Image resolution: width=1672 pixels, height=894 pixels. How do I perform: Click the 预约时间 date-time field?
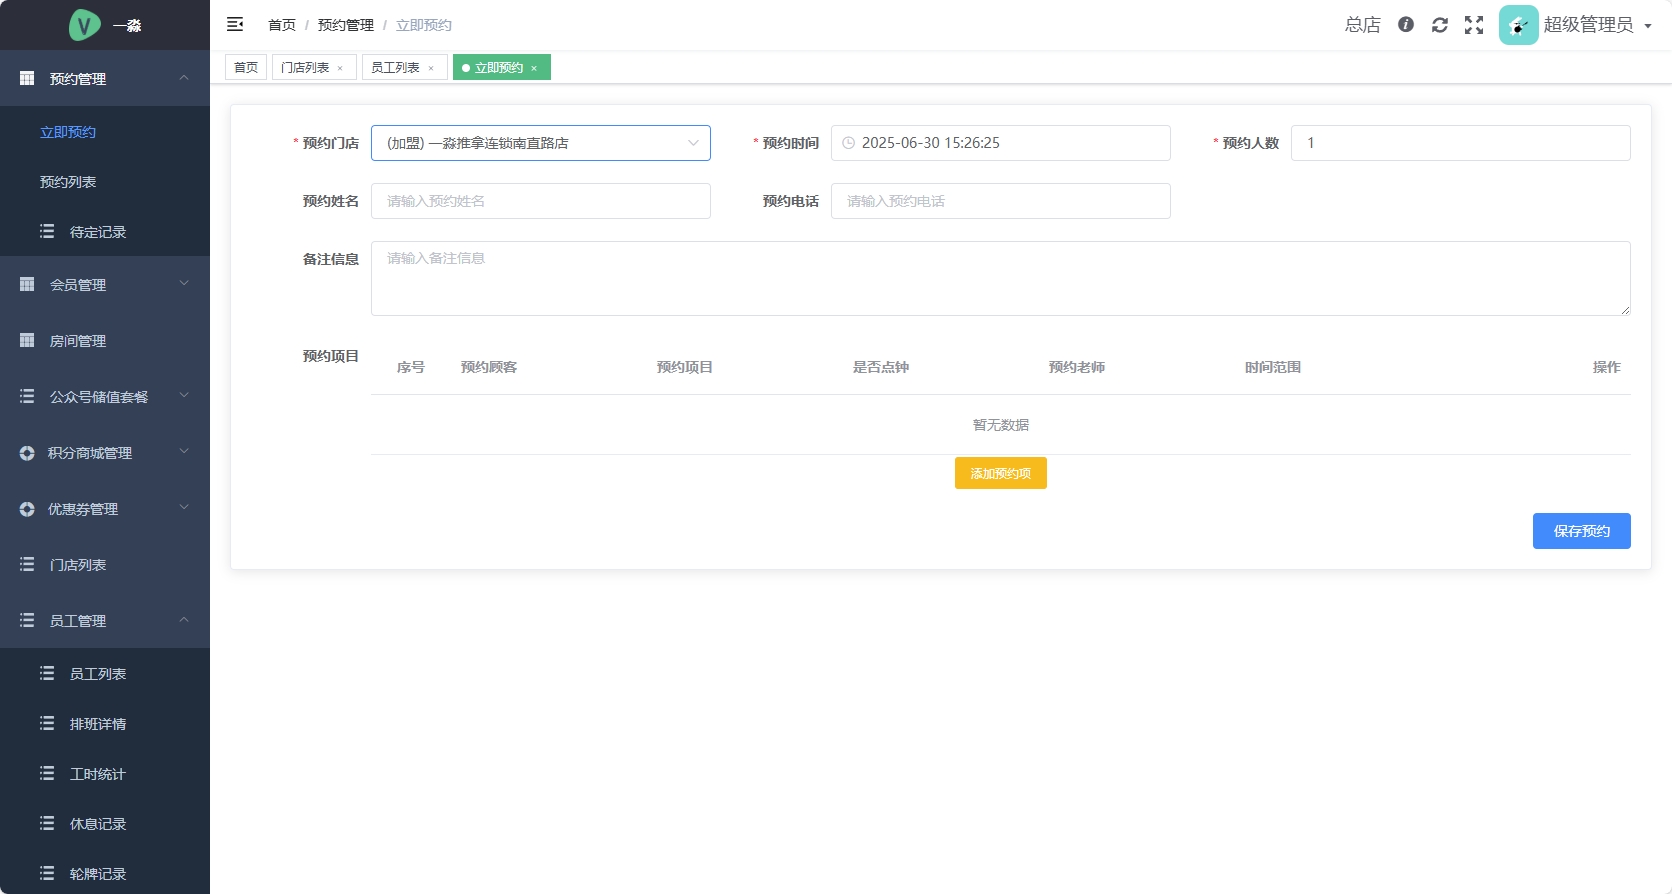[x=1000, y=143]
